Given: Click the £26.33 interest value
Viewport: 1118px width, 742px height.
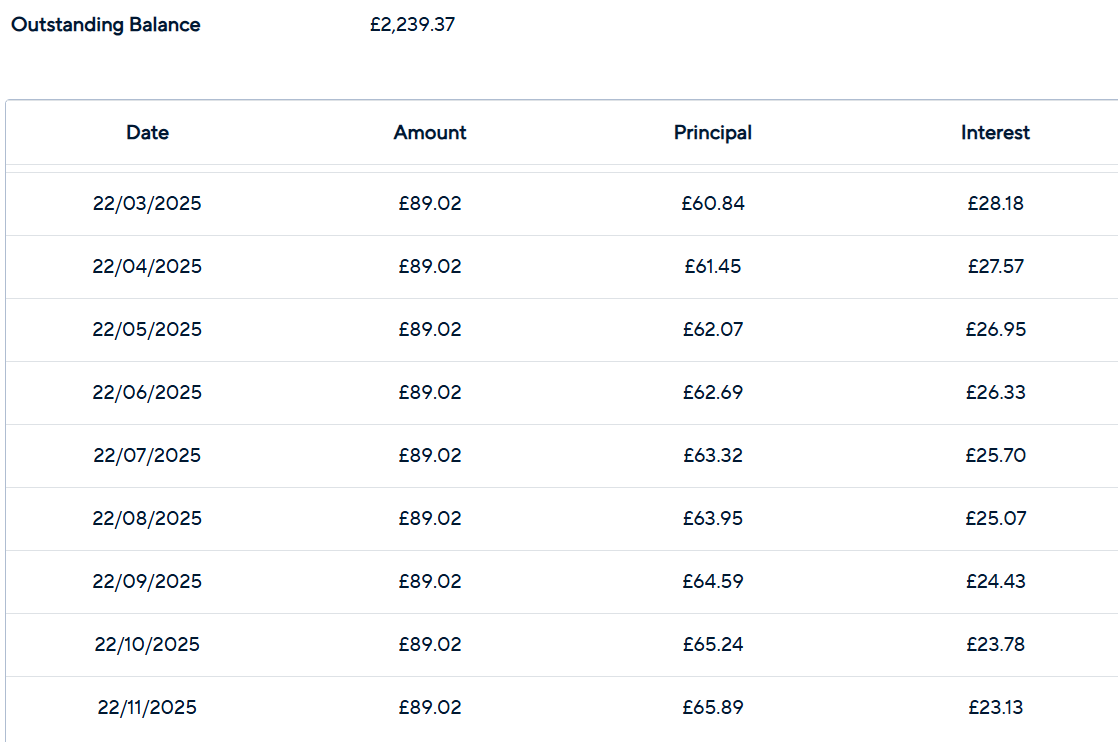Looking at the screenshot, I should tap(995, 392).
